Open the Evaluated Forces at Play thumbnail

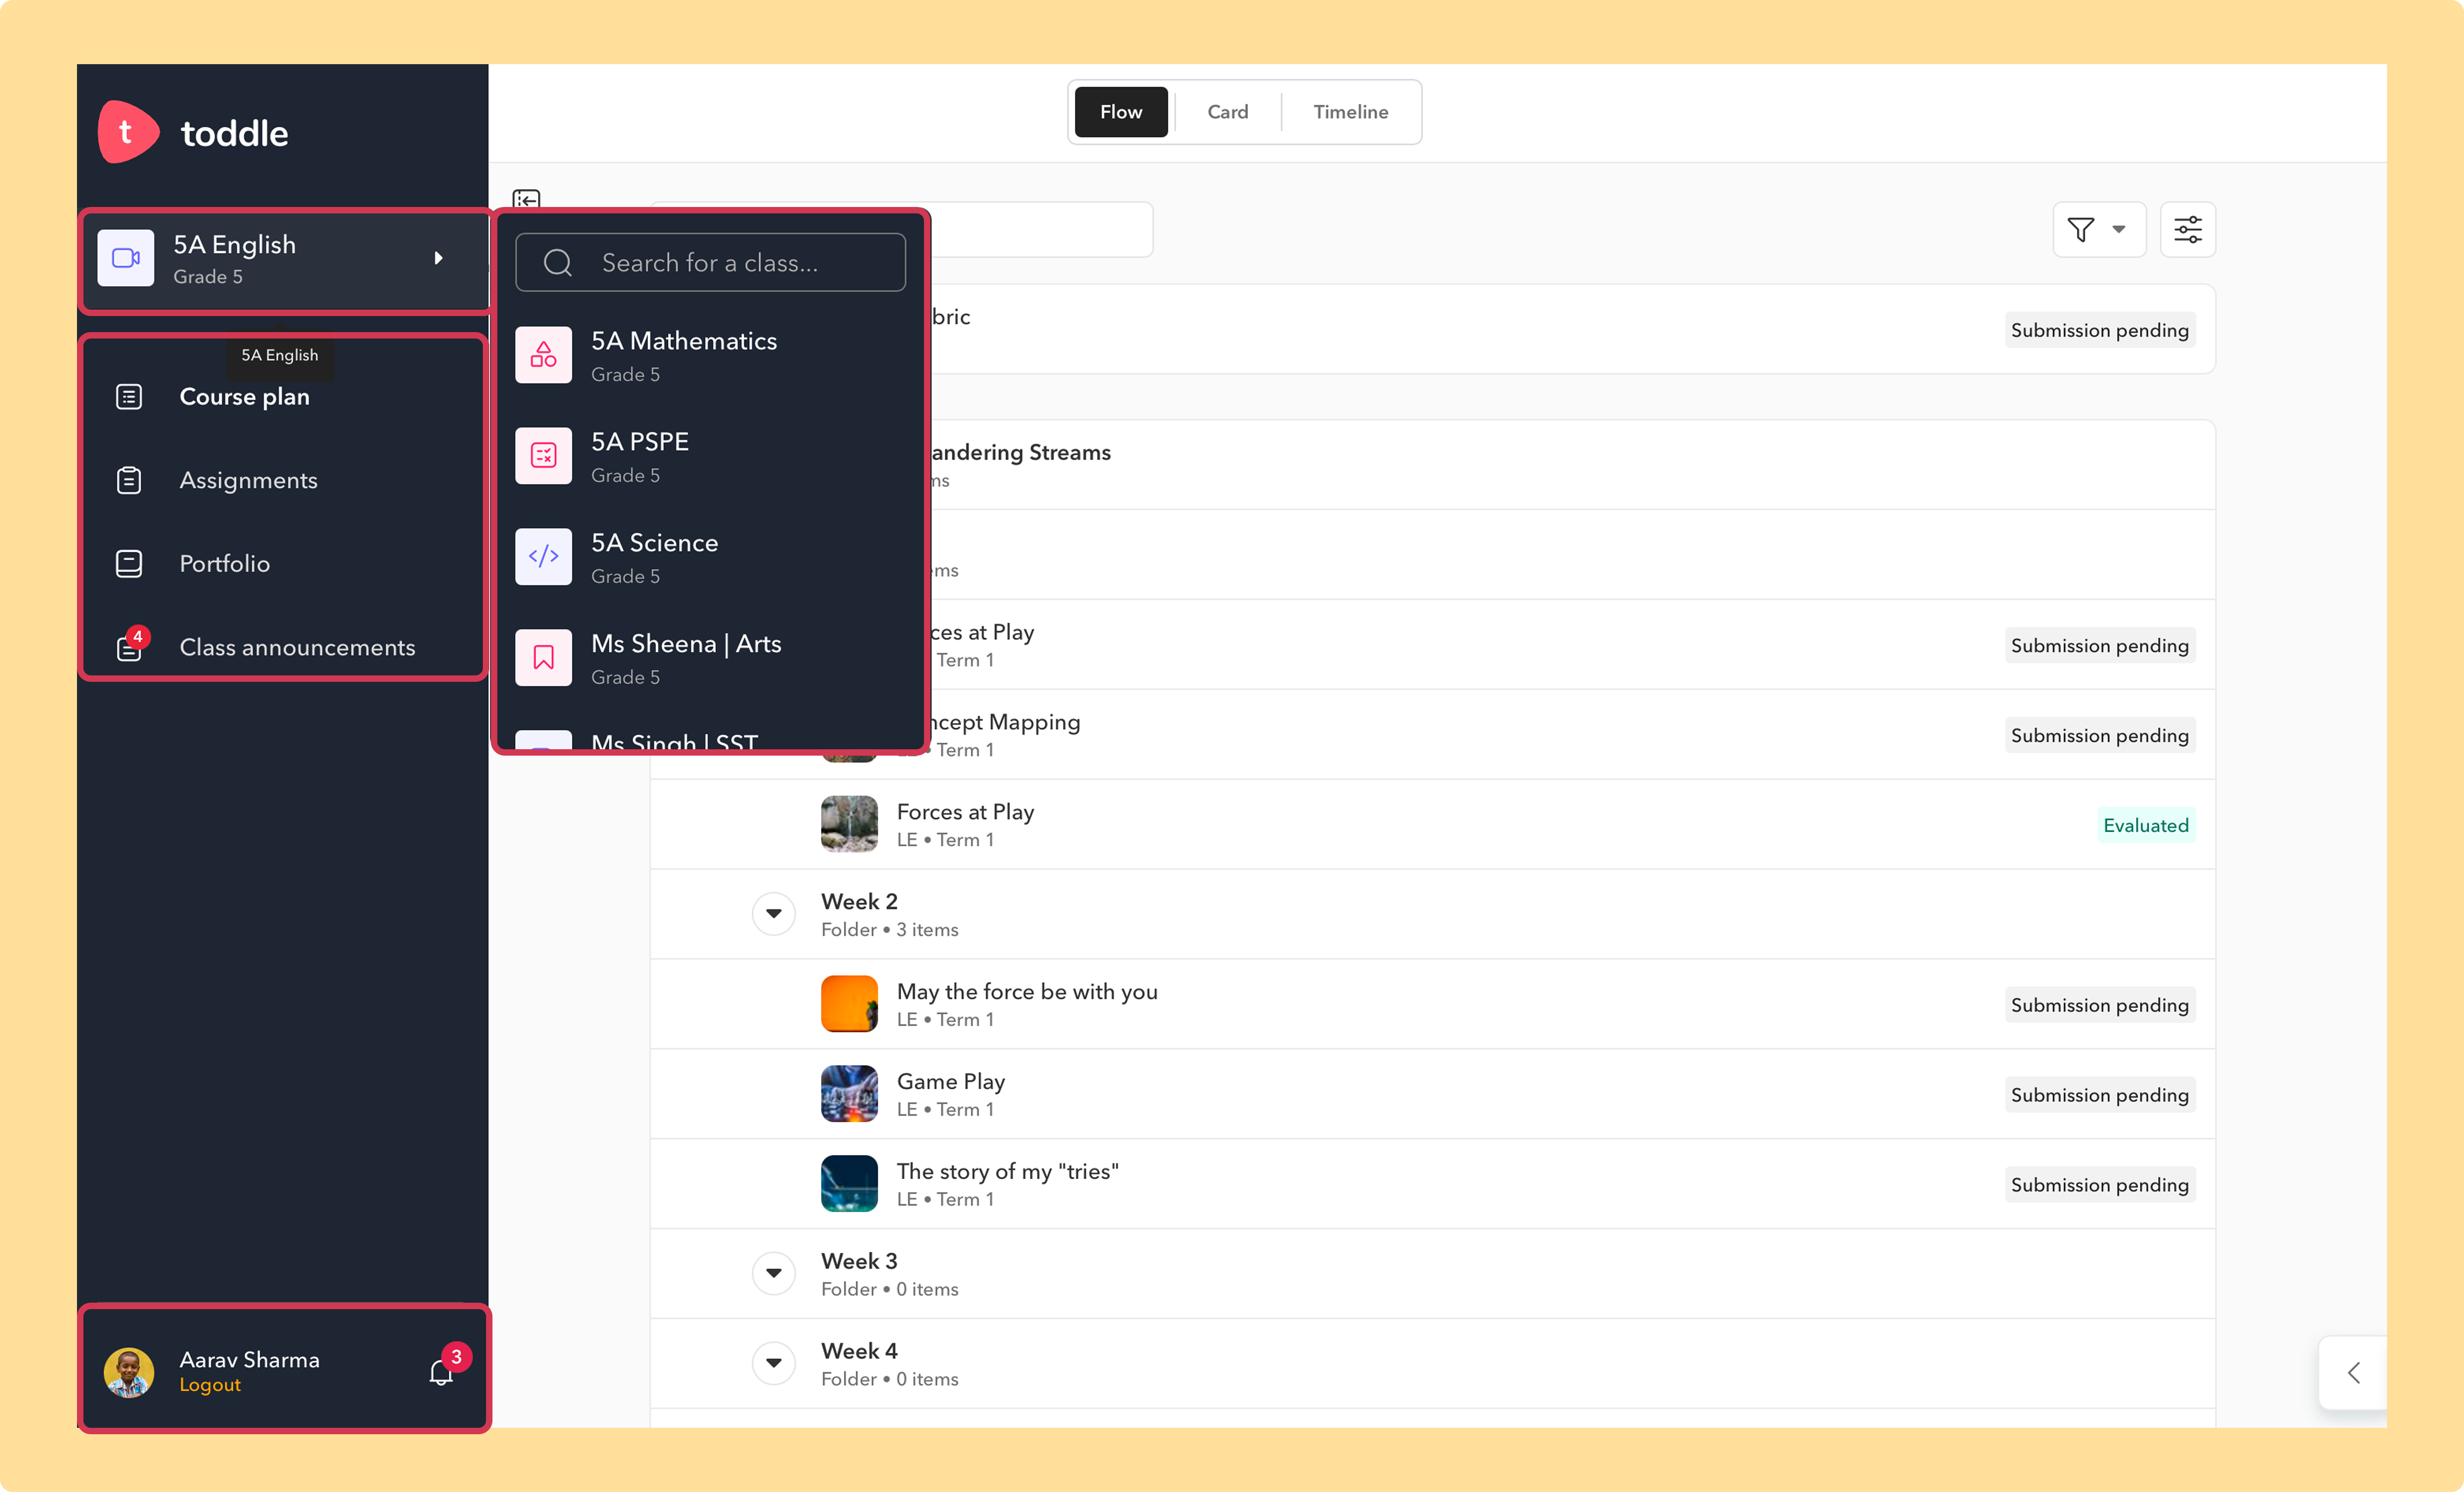point(849,824)
